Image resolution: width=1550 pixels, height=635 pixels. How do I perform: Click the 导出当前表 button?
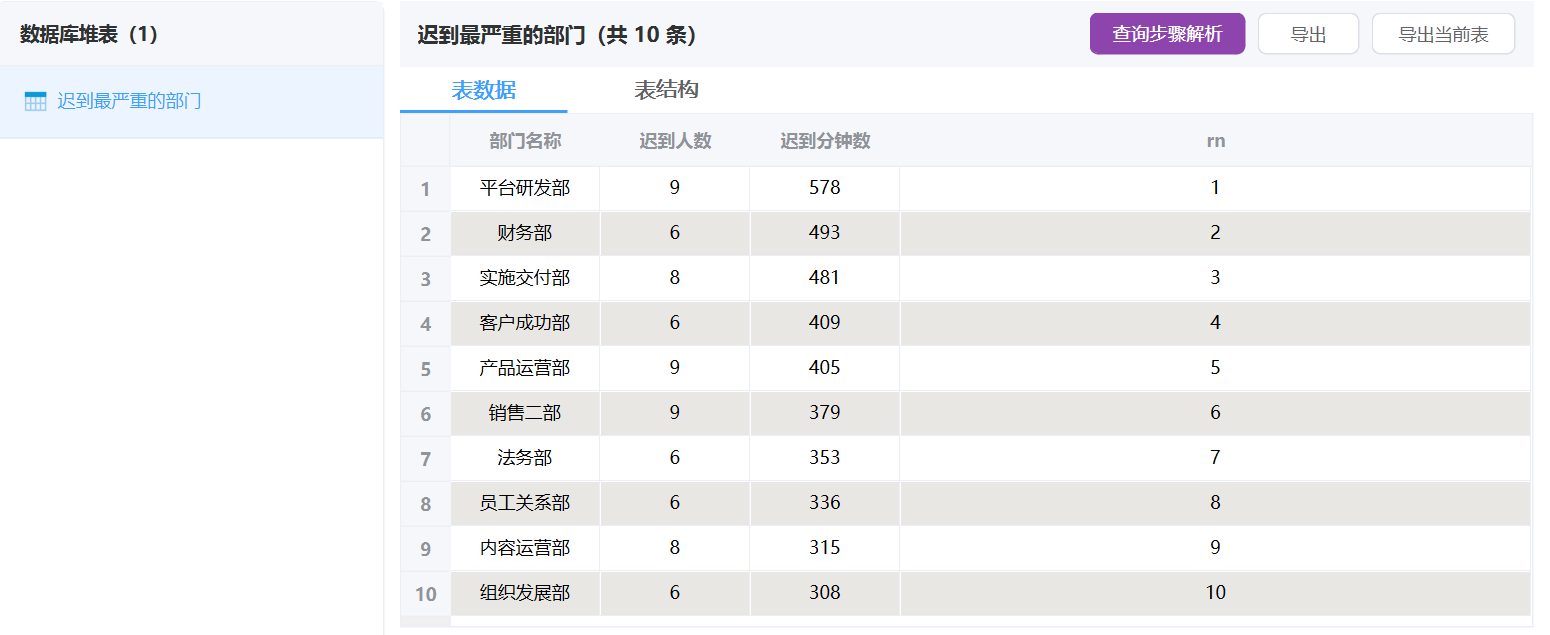tap(1442, 34)
